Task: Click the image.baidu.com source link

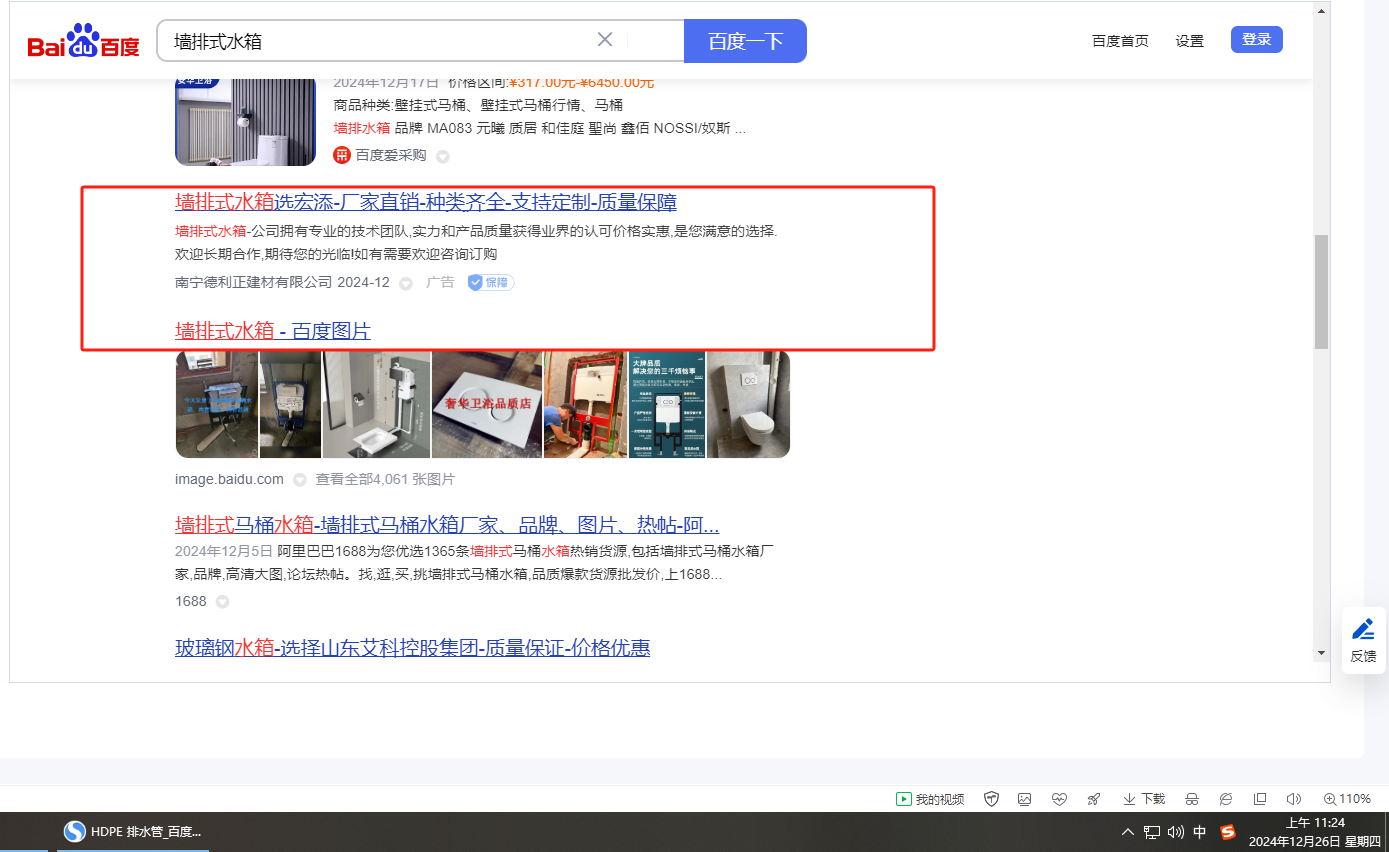Action: (229, 479)
